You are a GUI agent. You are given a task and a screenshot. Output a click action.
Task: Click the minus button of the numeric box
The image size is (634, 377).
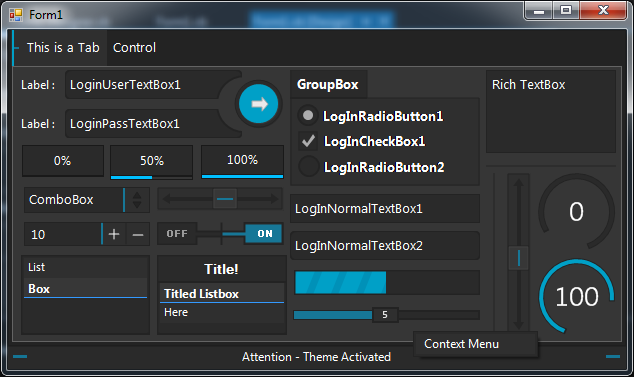point(138,234)
